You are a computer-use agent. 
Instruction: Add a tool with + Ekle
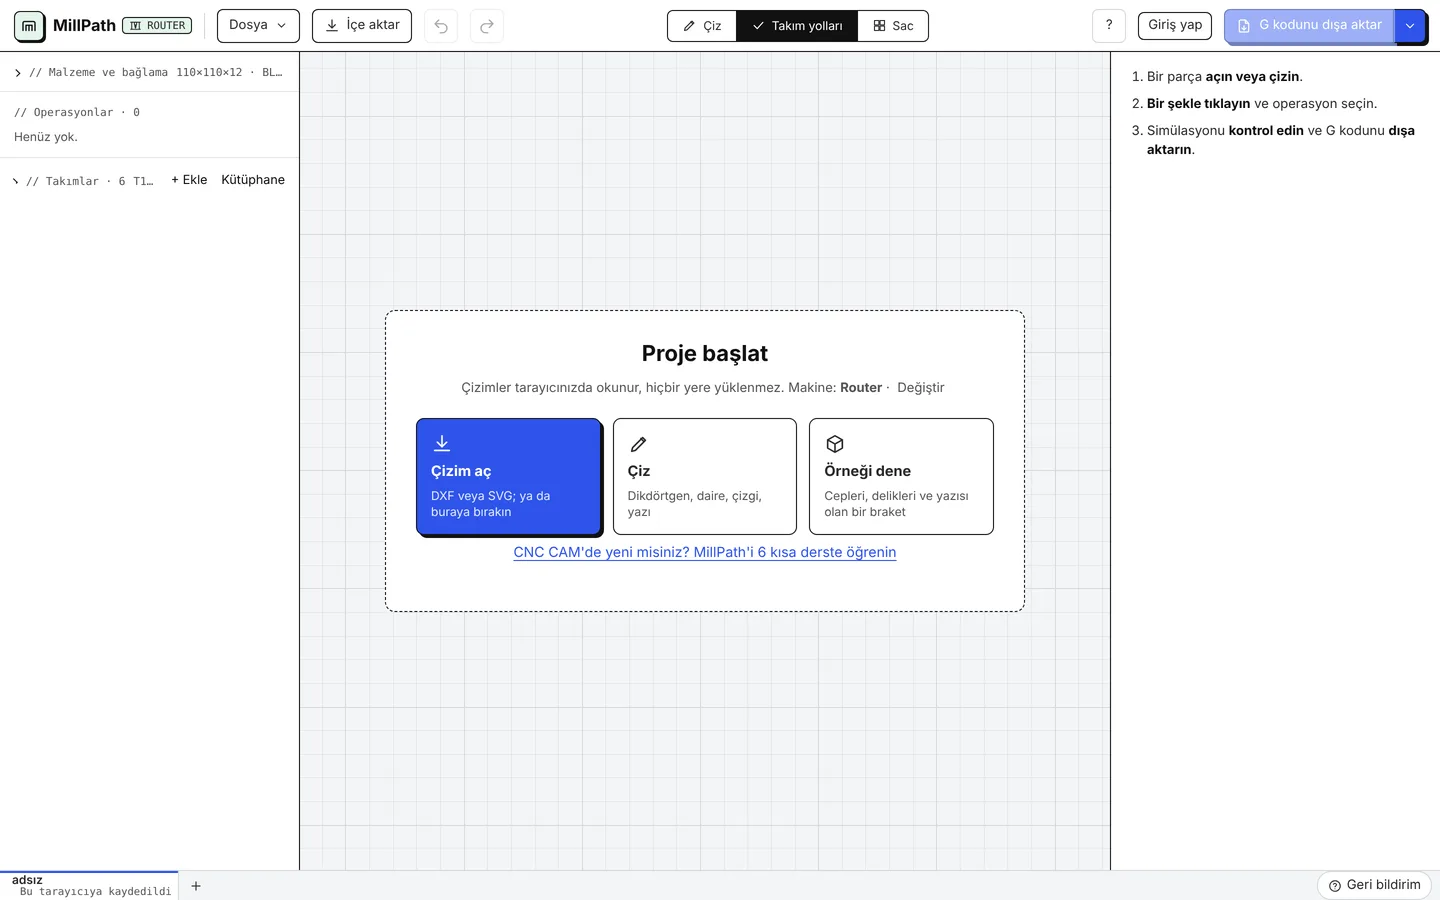click(x=189, y=180)
